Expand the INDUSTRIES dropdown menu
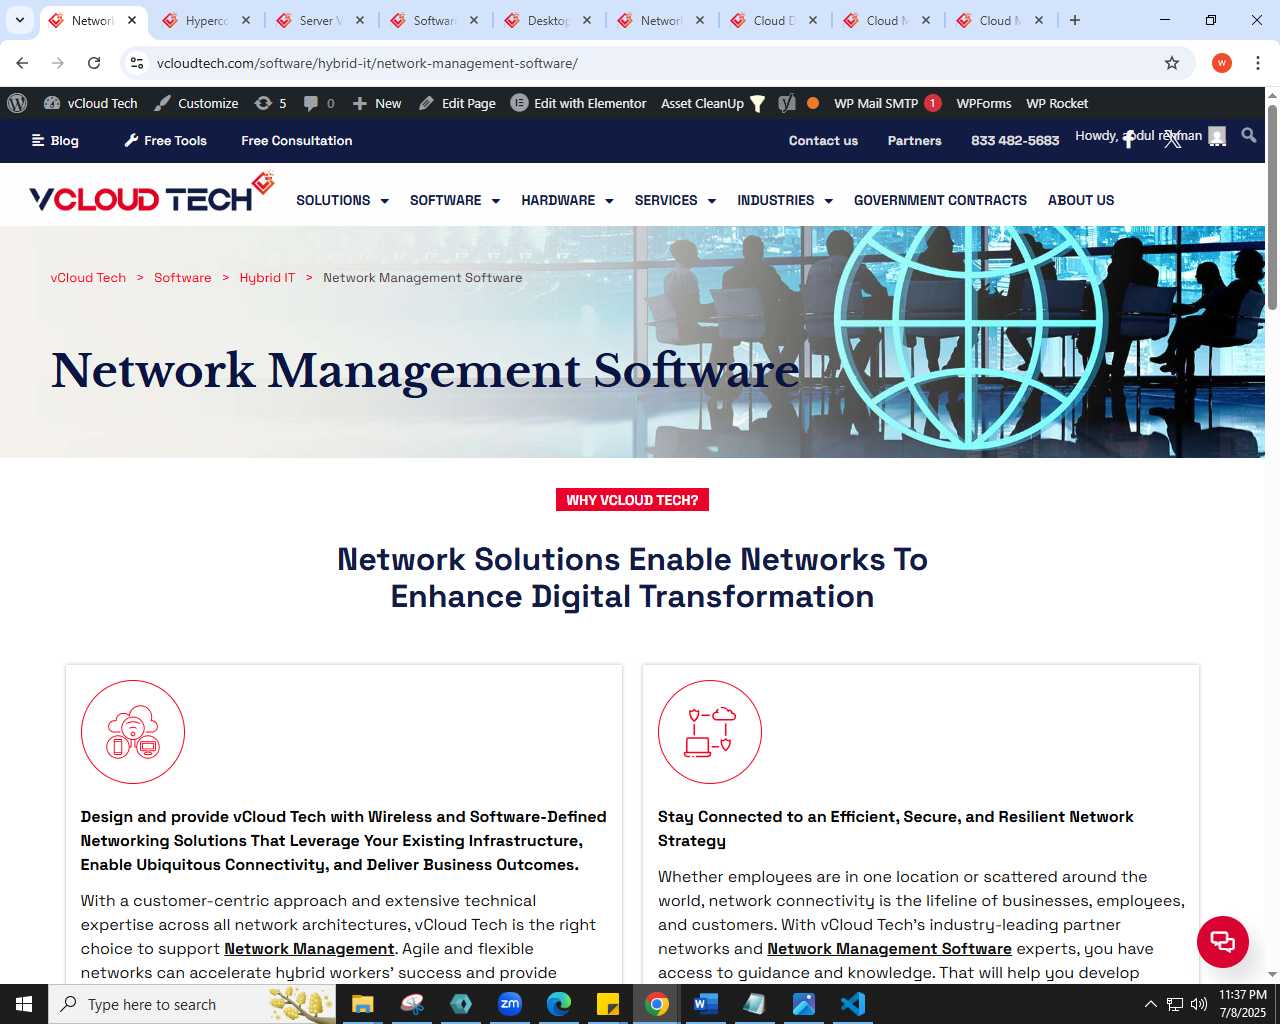Viewport: 1280px width, 1024px height. click(x=785, y=200)
